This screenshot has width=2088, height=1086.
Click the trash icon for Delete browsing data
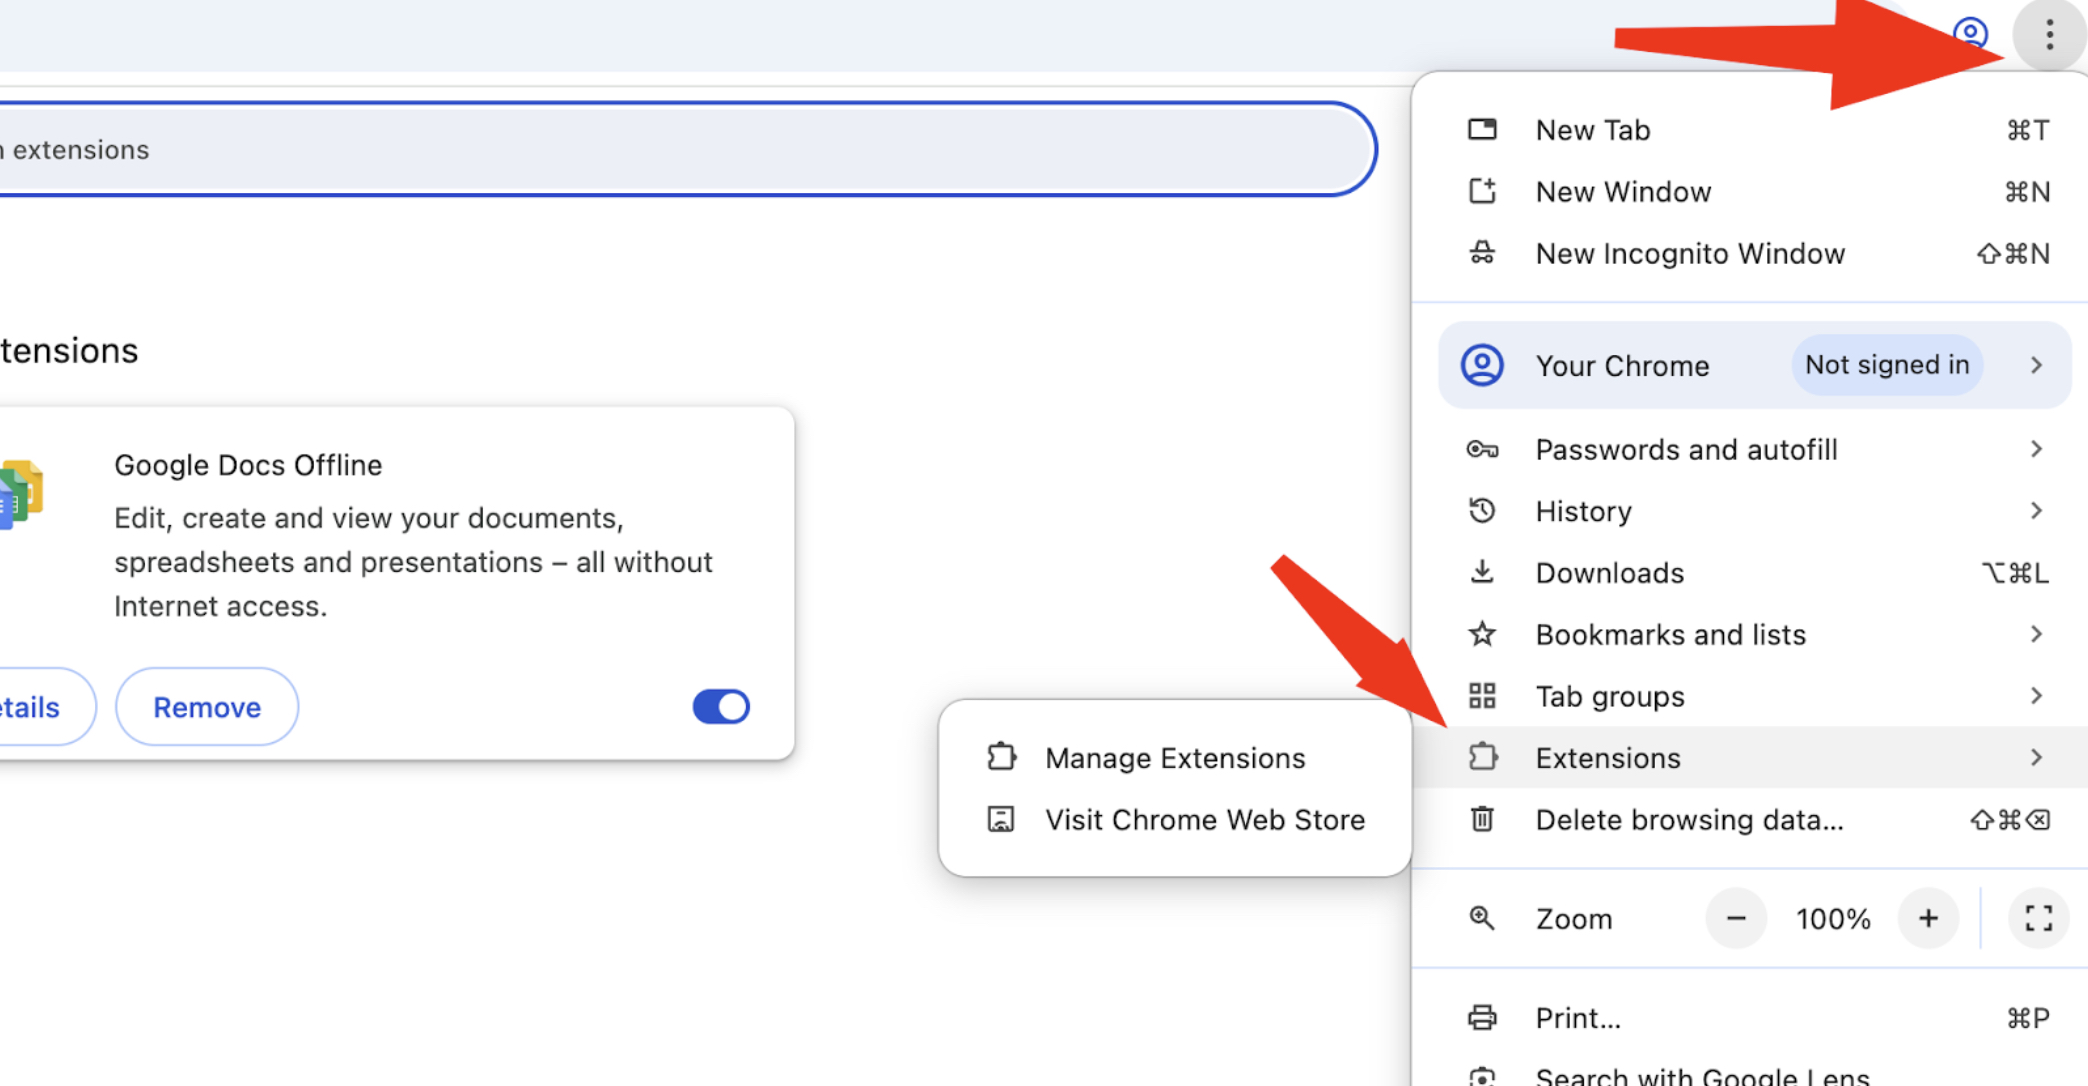1482,819
